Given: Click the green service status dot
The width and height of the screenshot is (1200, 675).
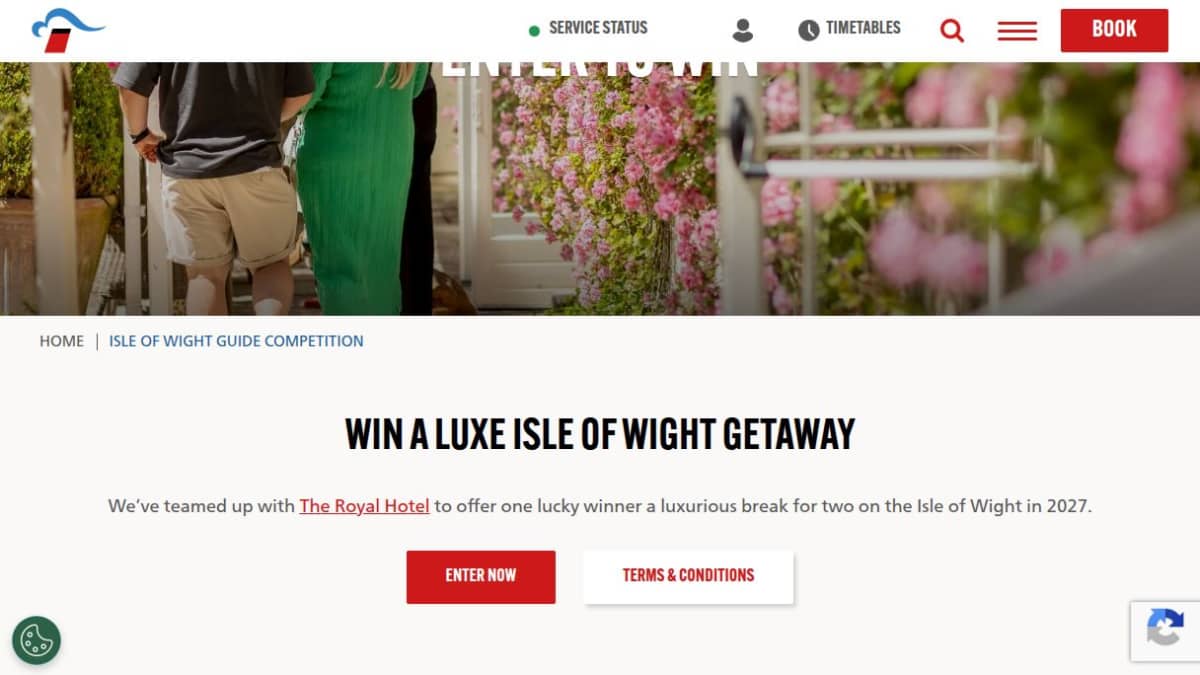Looking at the screenshot, I should (534, 31).
